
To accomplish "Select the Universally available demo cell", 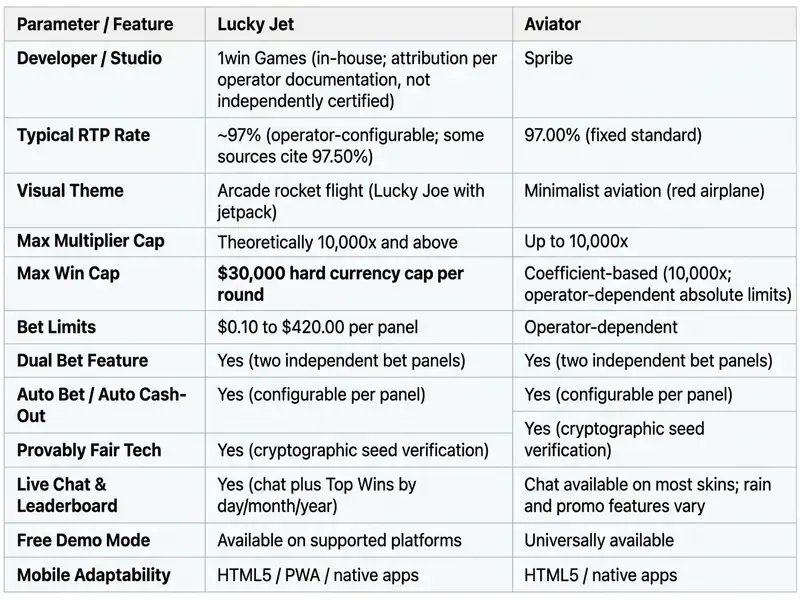I will coord(654,540).
